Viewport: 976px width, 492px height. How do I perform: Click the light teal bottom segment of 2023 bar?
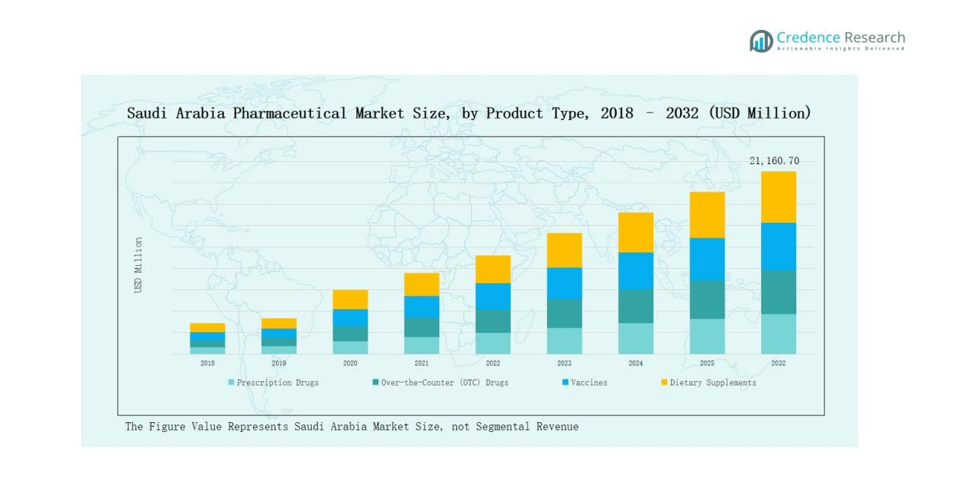click(564, 341)
